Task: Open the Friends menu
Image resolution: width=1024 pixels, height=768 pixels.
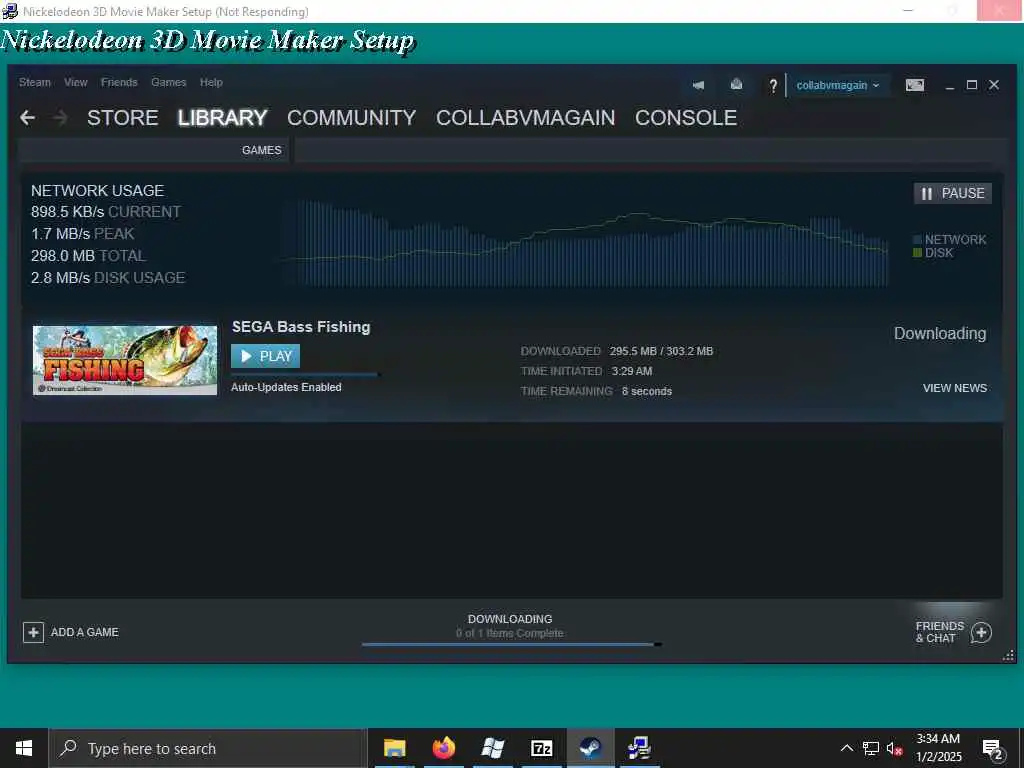Action: click(119, 82)
